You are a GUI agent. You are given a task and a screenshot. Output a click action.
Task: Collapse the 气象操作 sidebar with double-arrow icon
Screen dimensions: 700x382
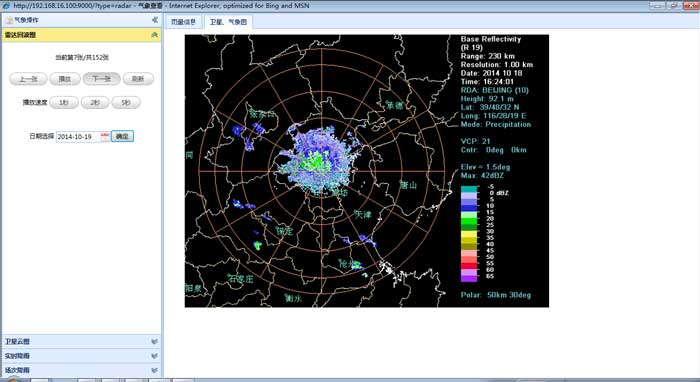coord(154,20)
